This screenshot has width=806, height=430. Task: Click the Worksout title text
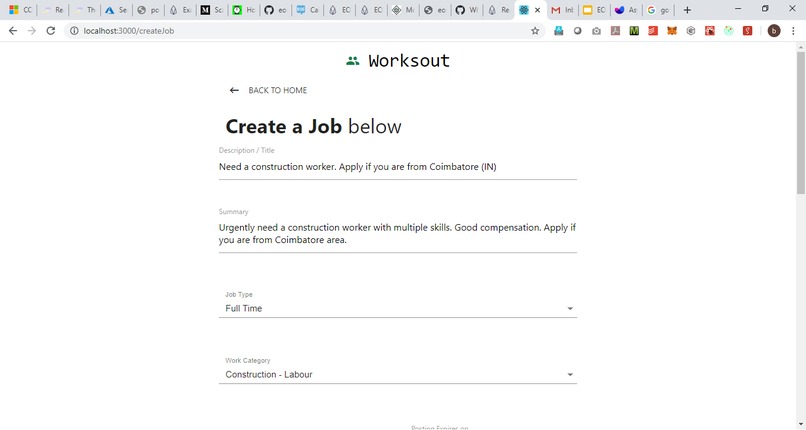pos(409,61)
